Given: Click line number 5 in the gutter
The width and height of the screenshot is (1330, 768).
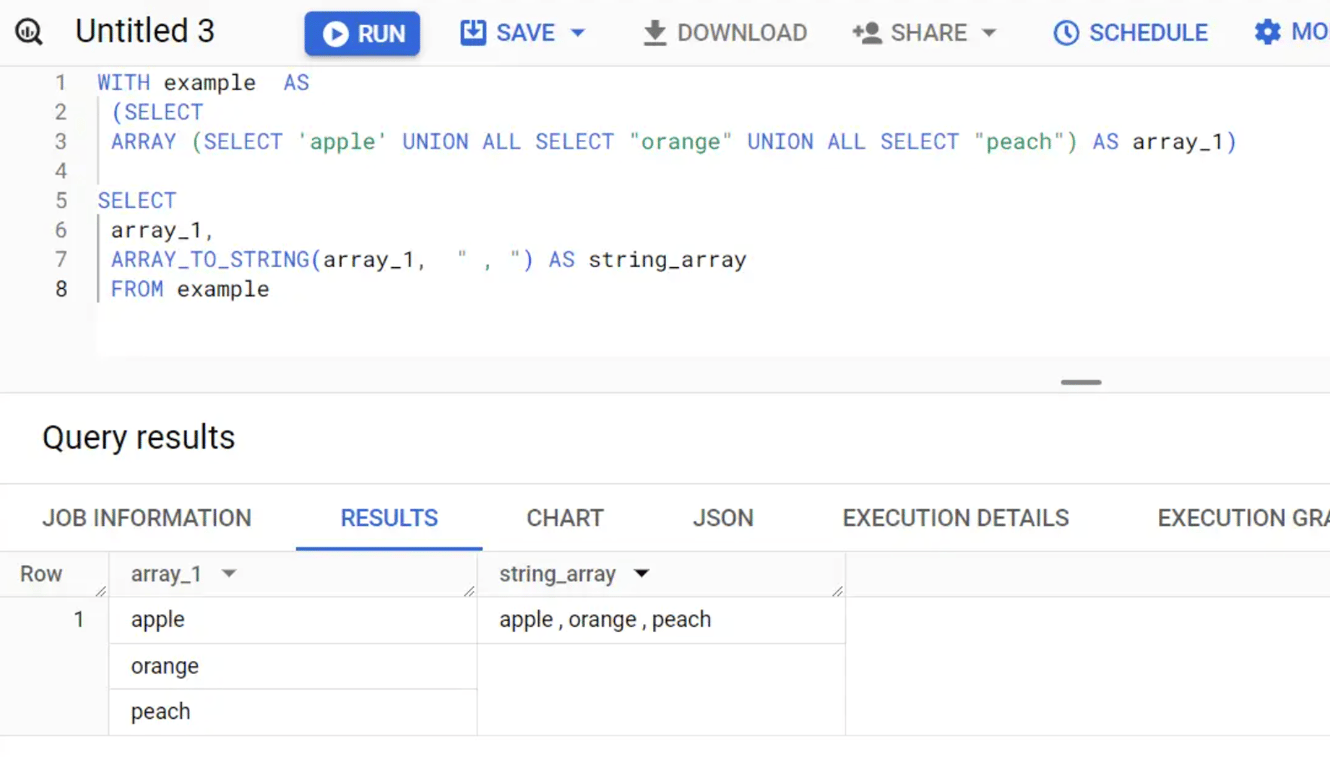Looking at the screenshot, I should [x=61, y=201].
